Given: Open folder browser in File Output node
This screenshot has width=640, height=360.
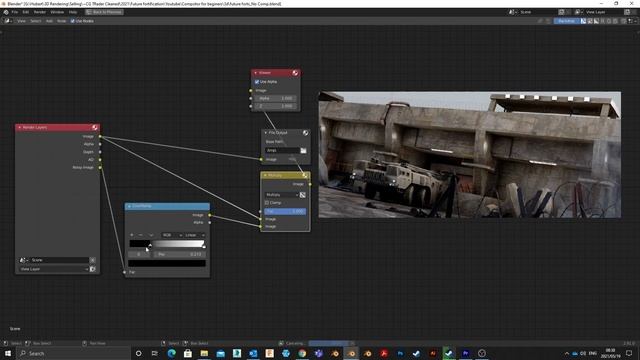Looking at the screenshot, I should click(303, 151).
